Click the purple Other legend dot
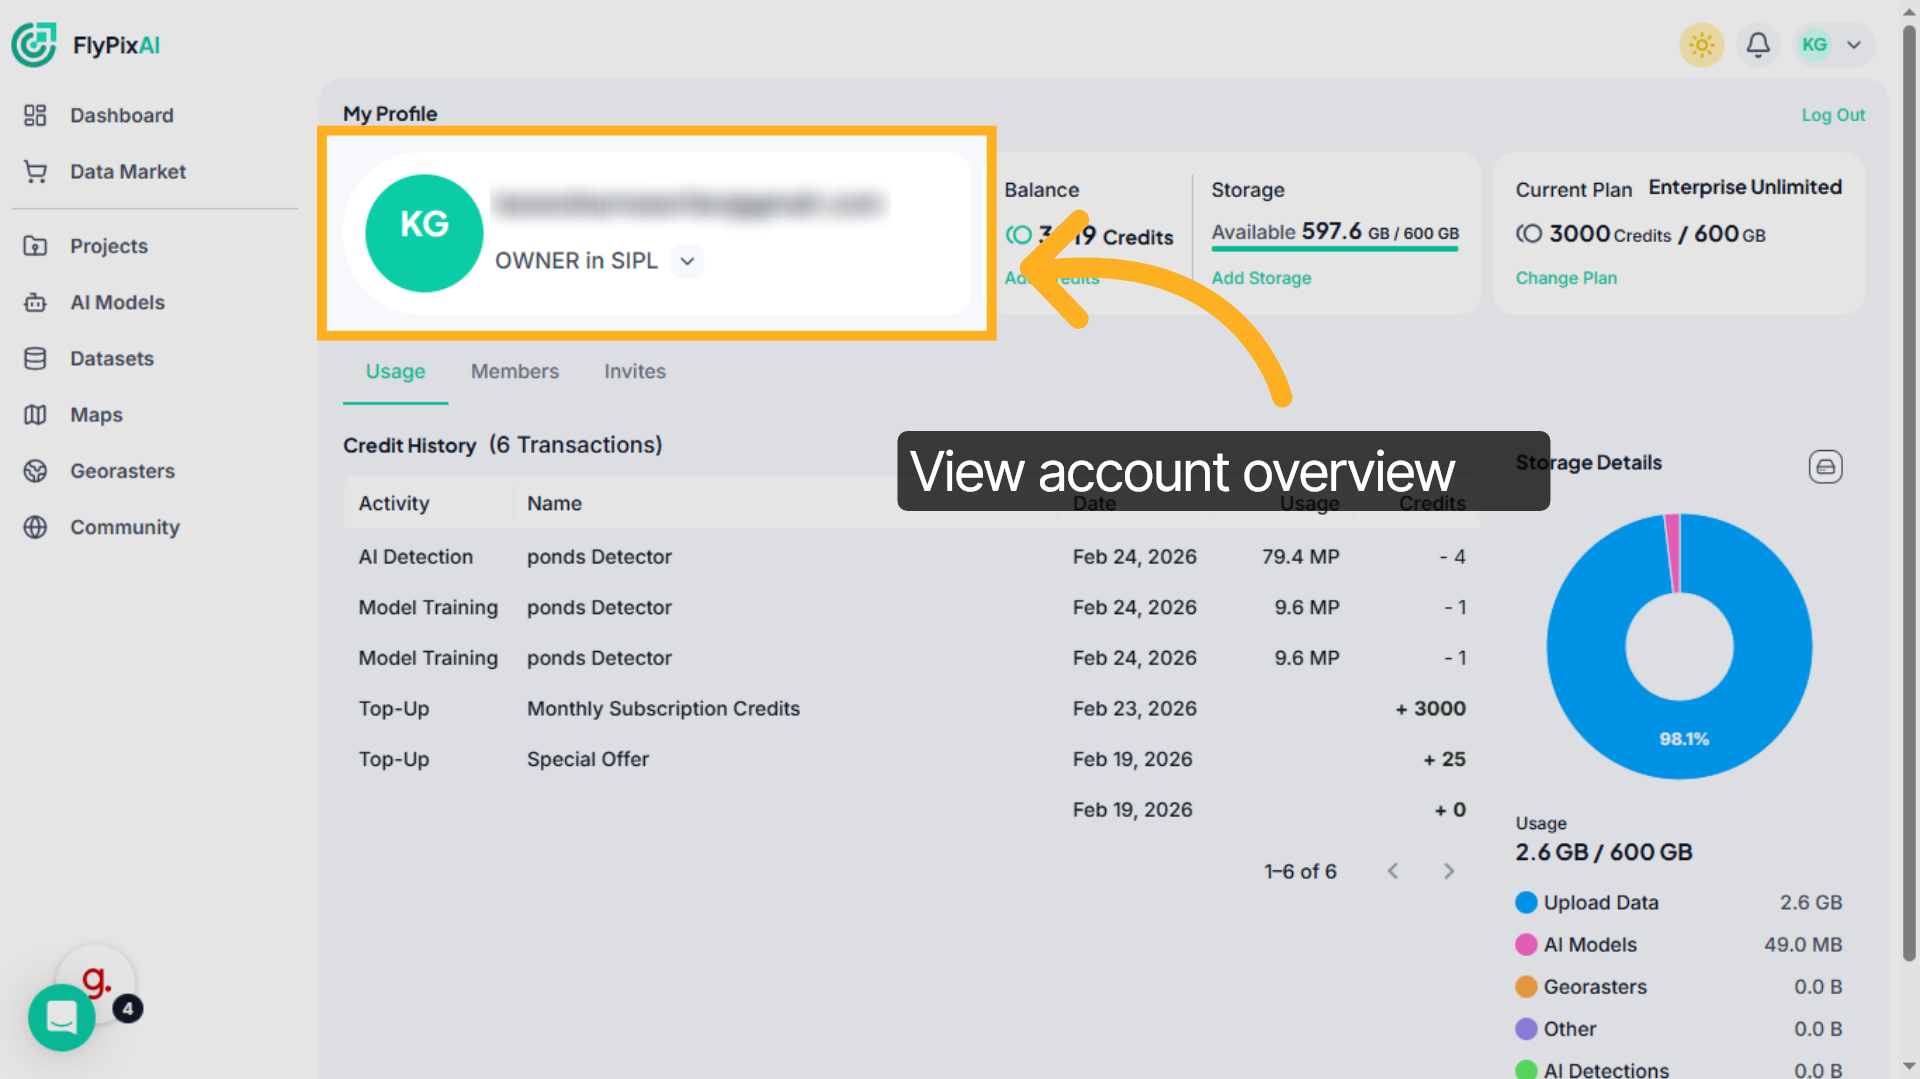Image resolution: width=1920 pixels, height=1079 pixels. 1526,1028
